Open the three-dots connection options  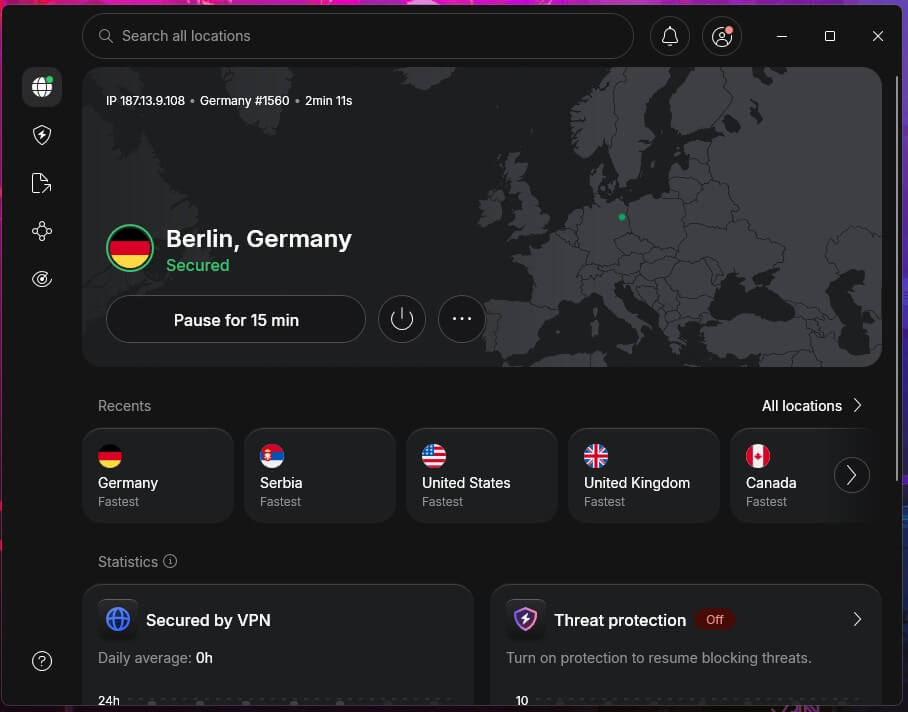tap(462, 319)
